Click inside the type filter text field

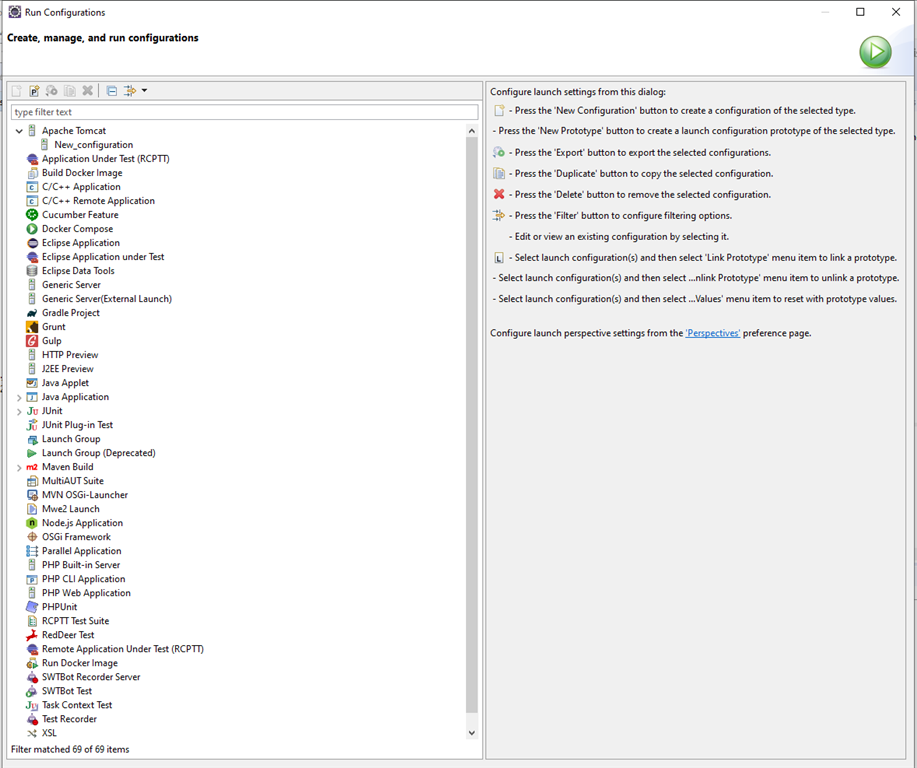[244, 112]
